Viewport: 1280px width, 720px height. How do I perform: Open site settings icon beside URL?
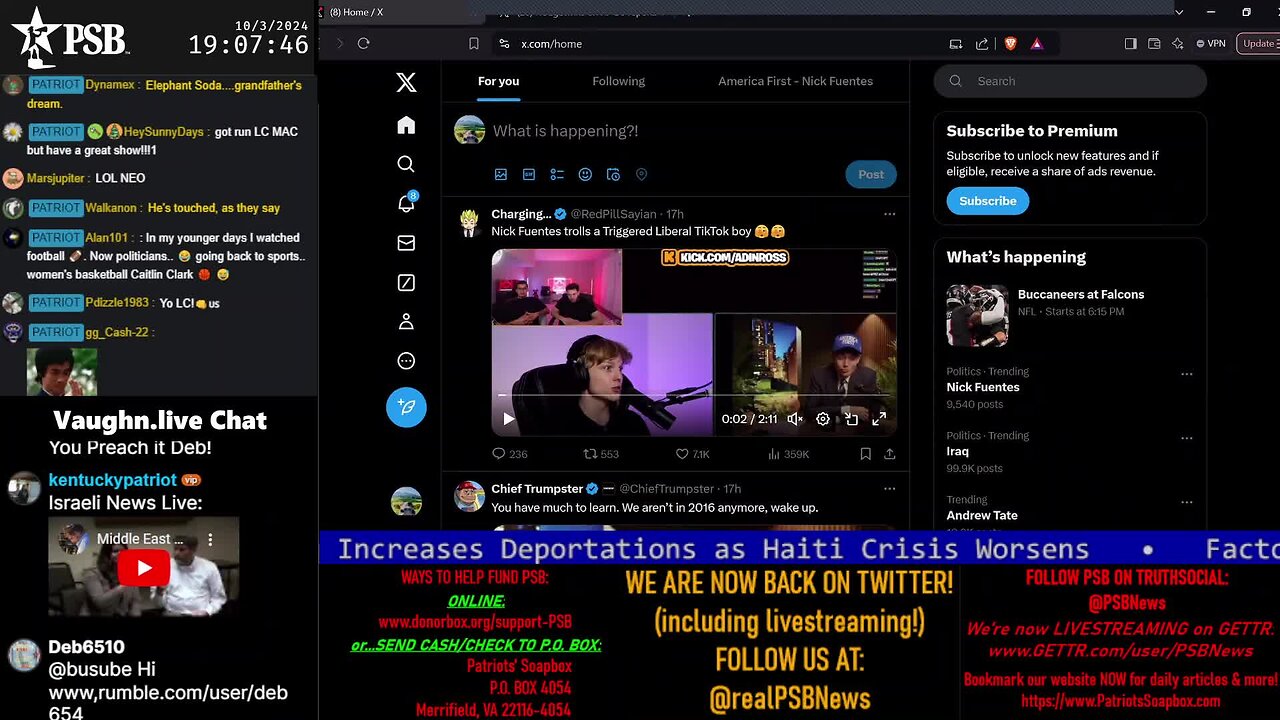(x=504, y=44)
